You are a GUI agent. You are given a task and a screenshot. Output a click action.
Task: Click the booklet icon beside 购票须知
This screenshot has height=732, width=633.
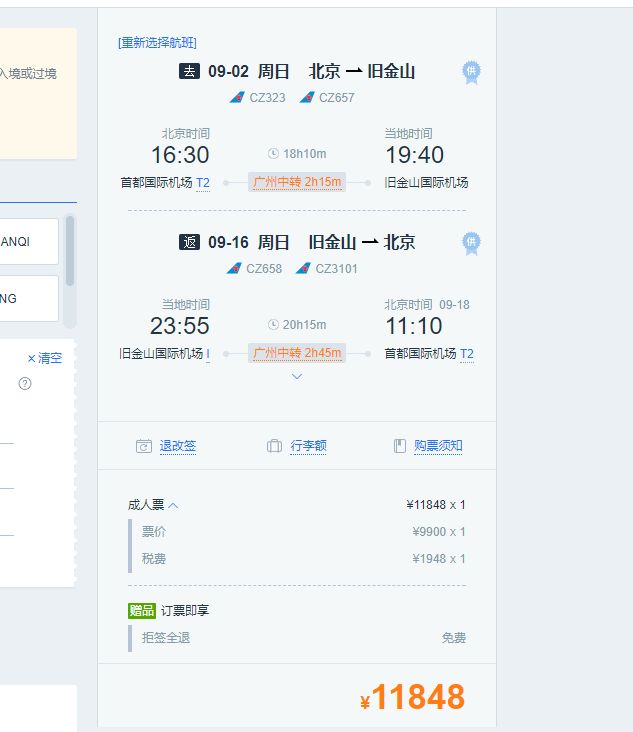tap(400, 446)
